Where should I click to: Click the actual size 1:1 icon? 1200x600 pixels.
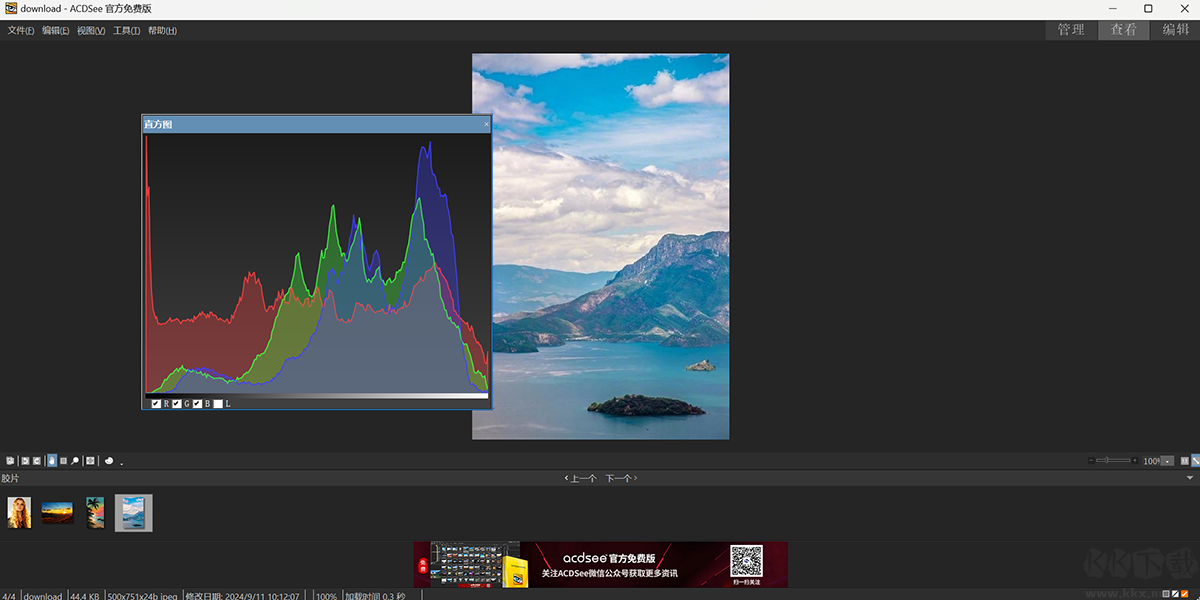(x=1185, y=461)
